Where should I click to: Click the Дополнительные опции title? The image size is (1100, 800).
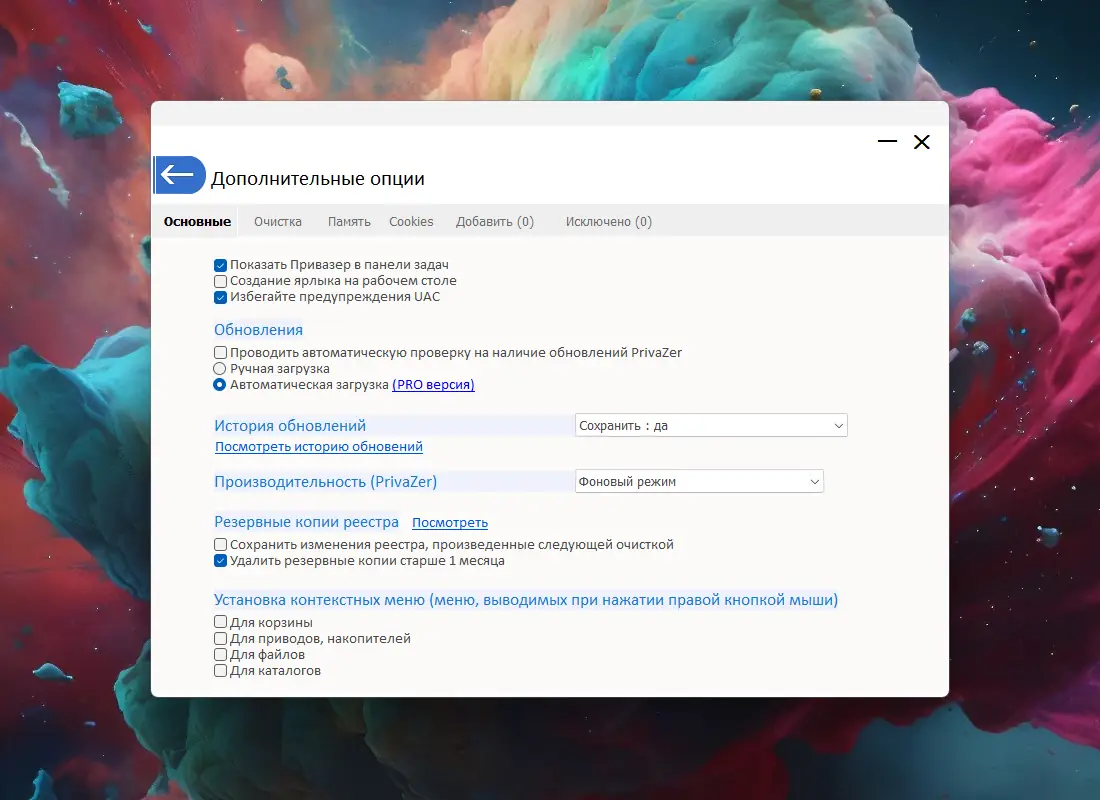[x=318, y=179]
